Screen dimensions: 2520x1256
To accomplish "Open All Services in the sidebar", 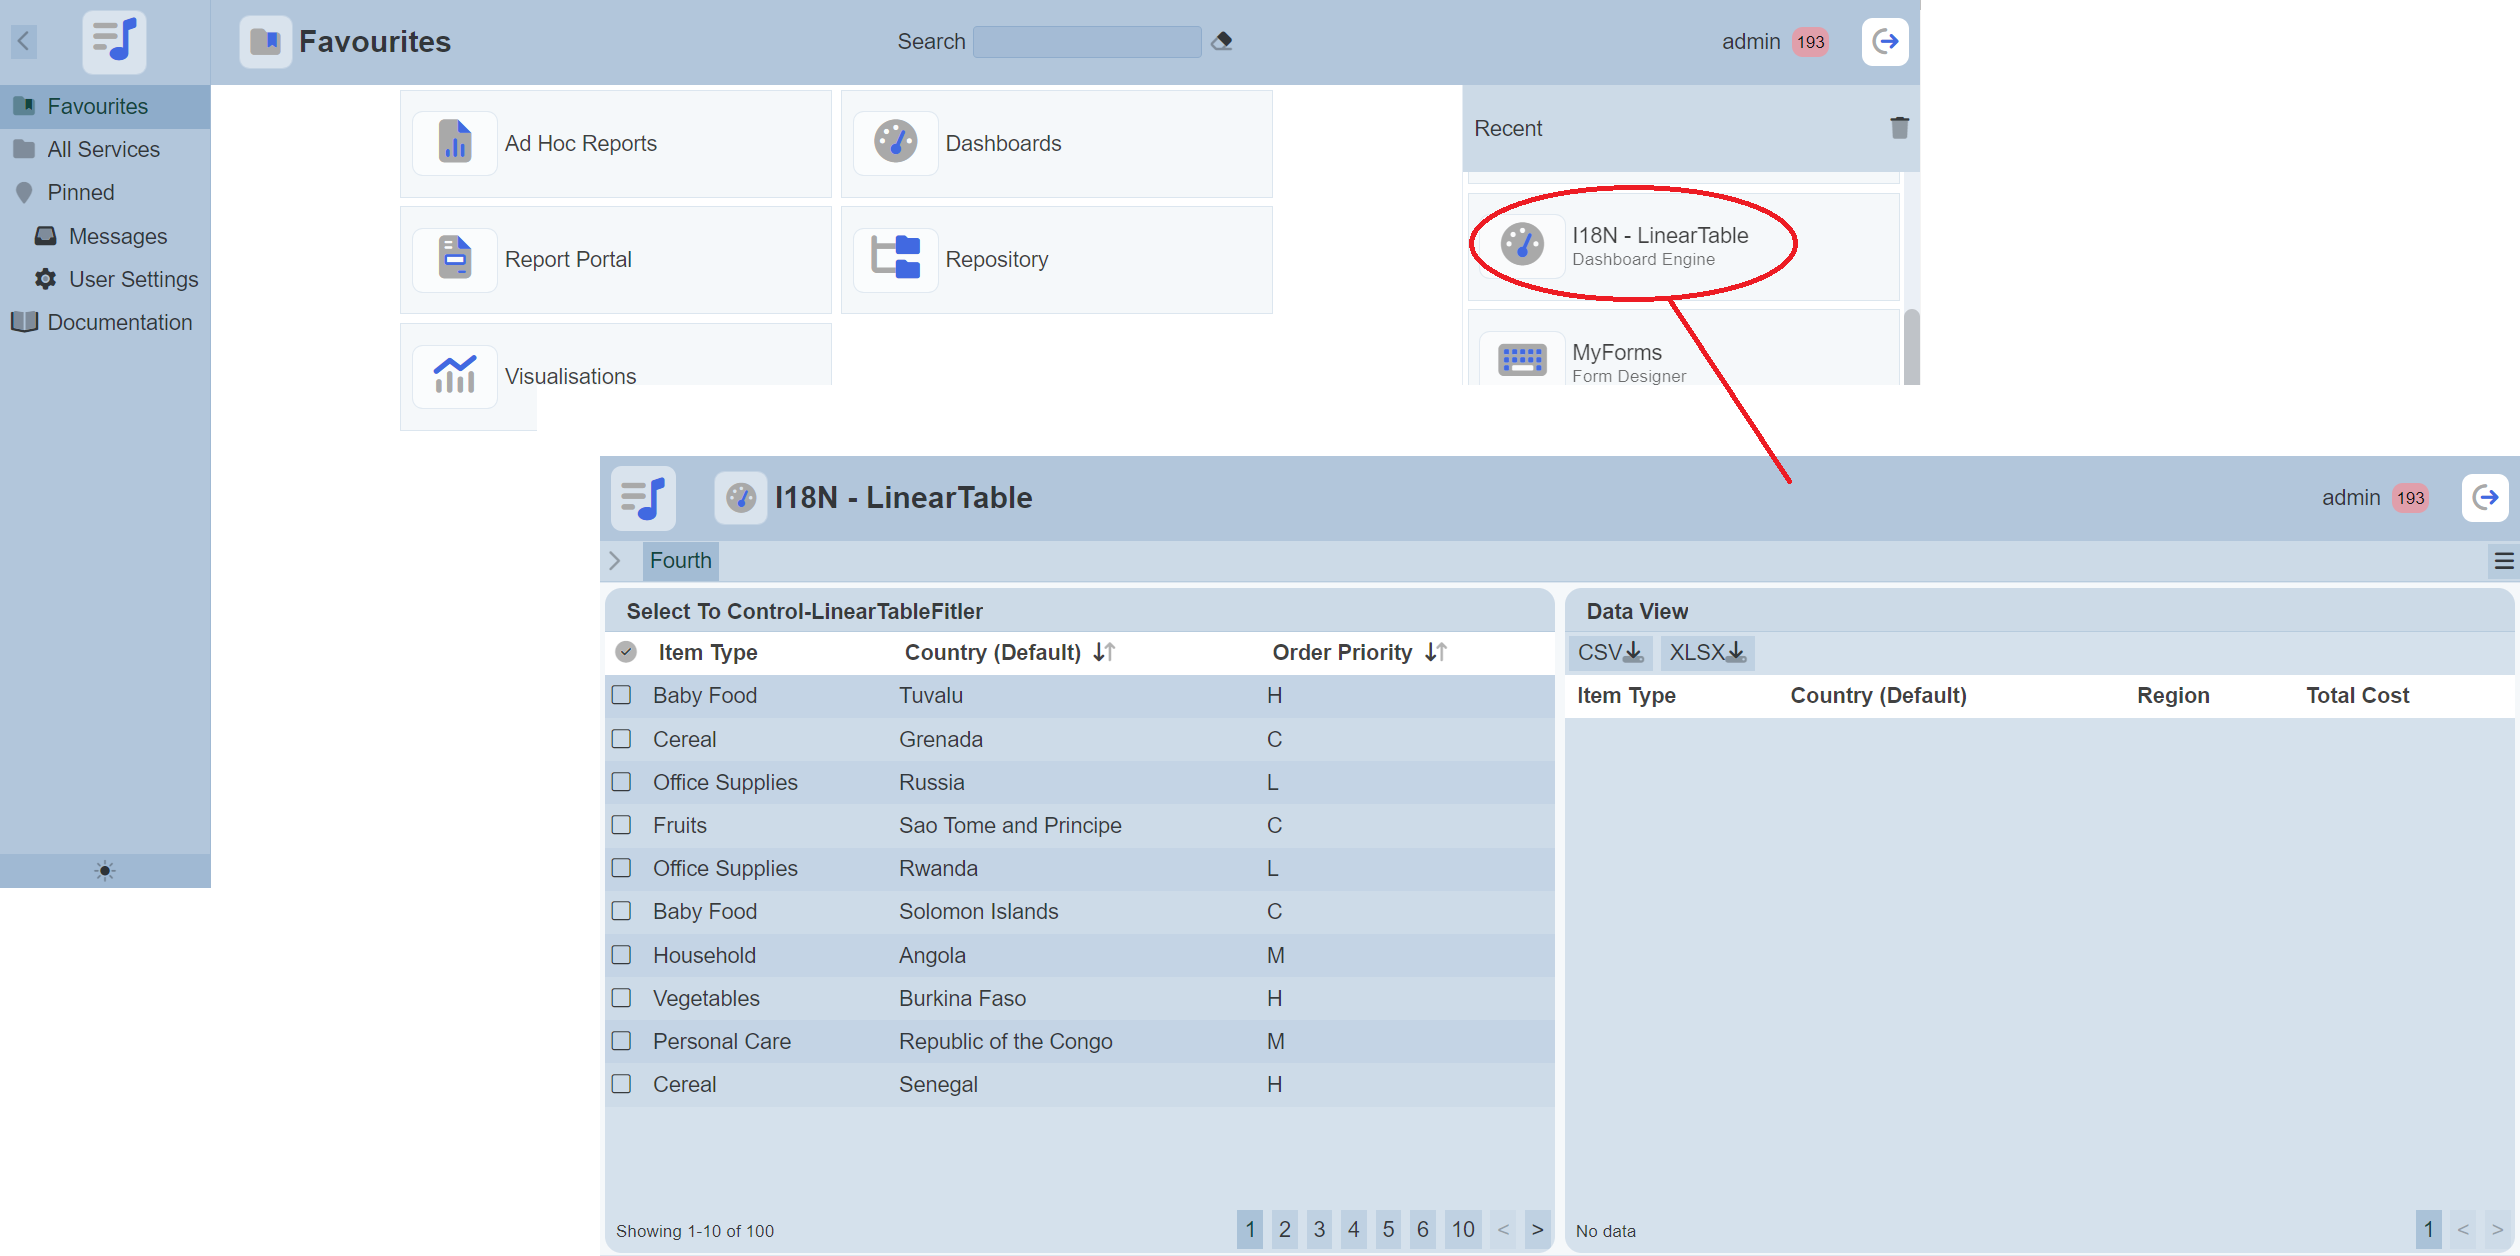I will point(103,149).
